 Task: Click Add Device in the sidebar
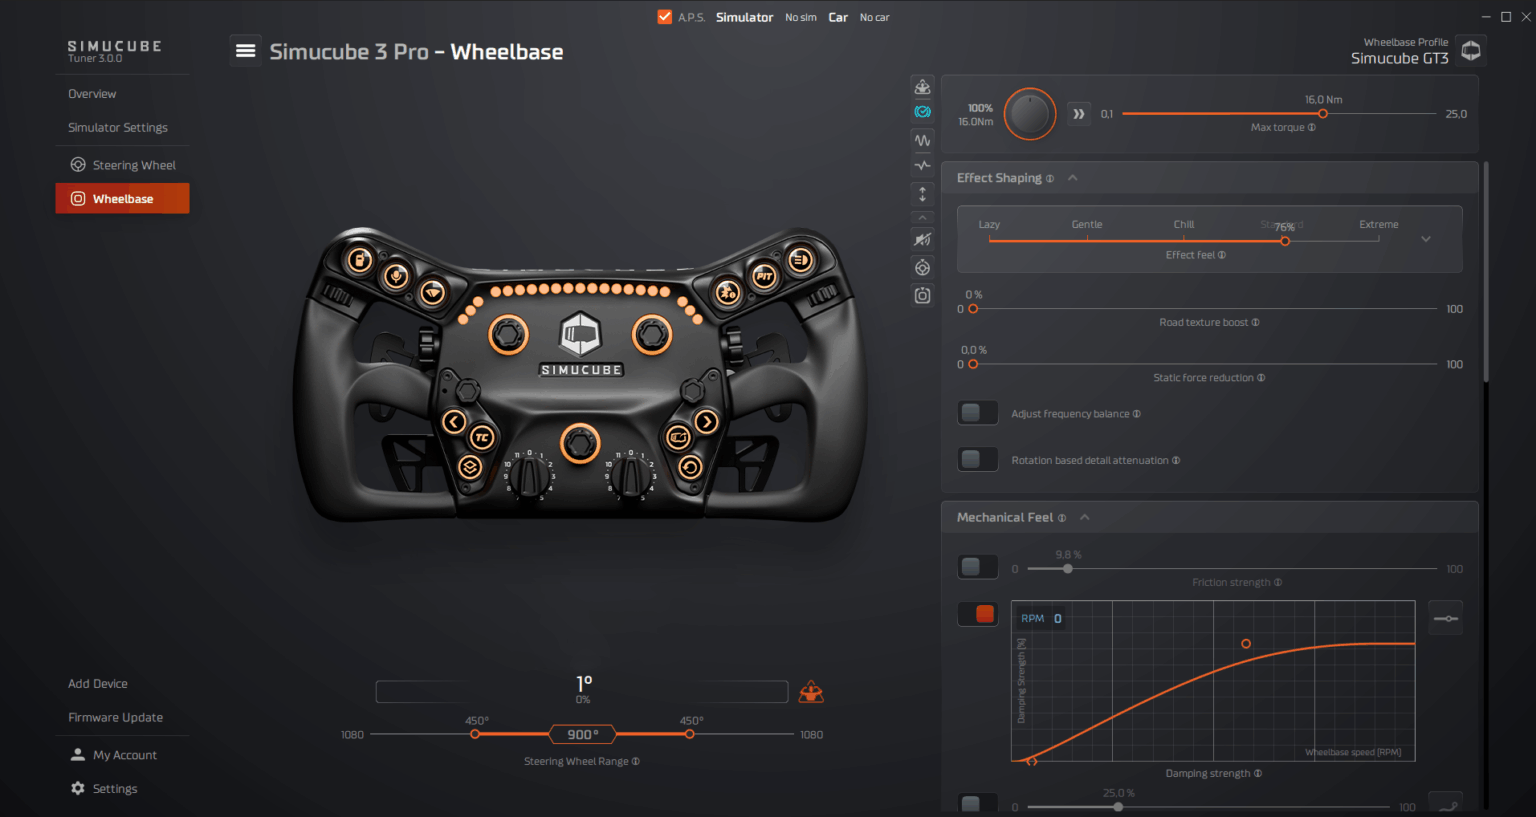pyautogui.click(x=98, y=684)
